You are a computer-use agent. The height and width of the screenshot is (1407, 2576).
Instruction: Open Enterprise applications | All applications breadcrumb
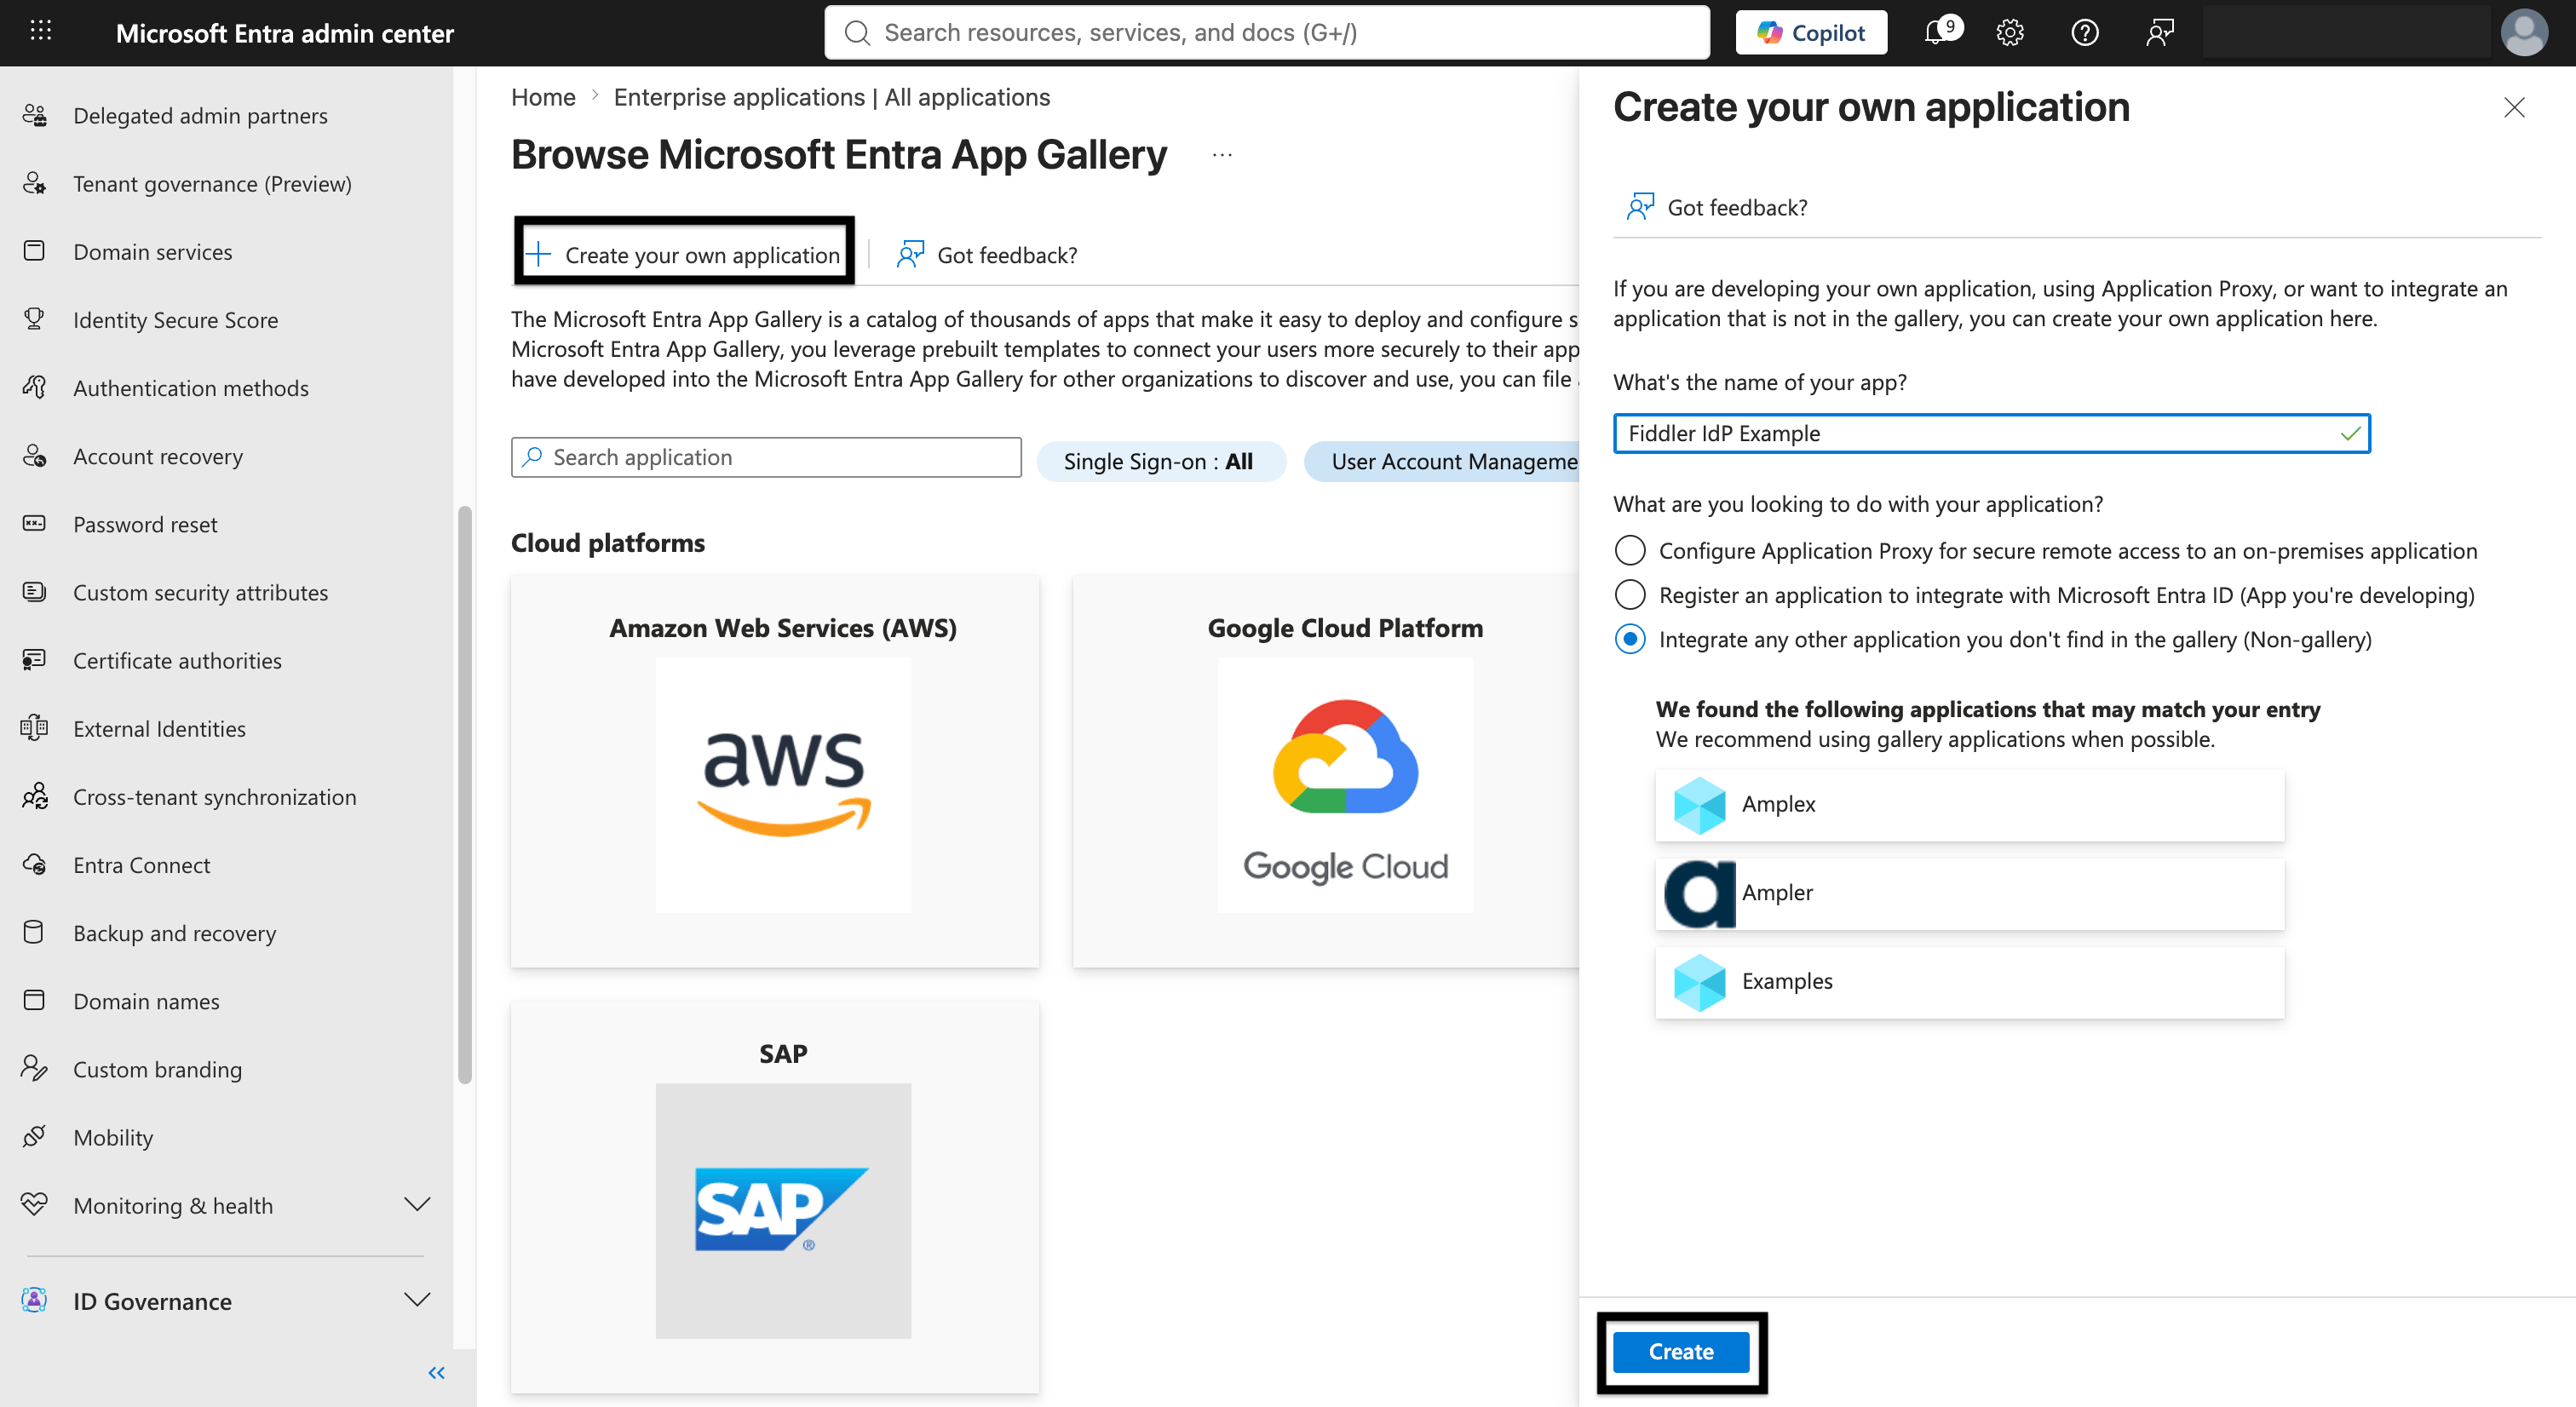[831, 97]
